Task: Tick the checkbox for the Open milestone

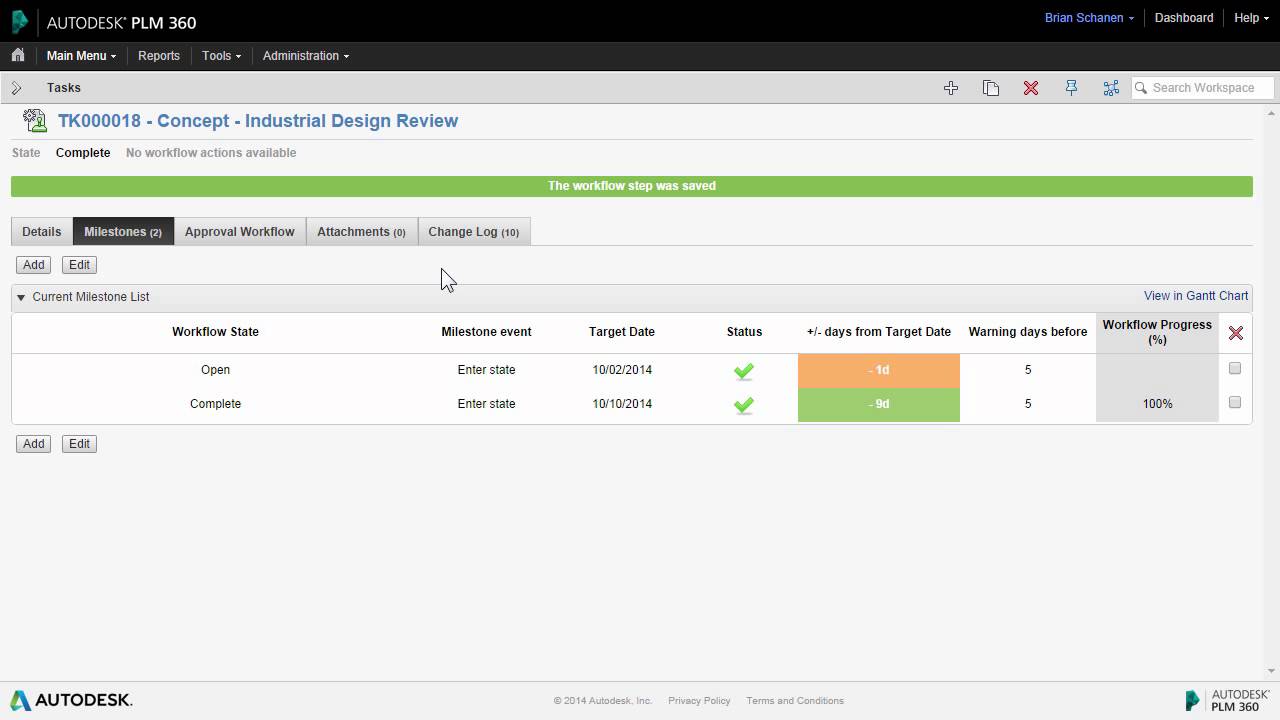Action: pyautogui.click(x=1235, y=368)
